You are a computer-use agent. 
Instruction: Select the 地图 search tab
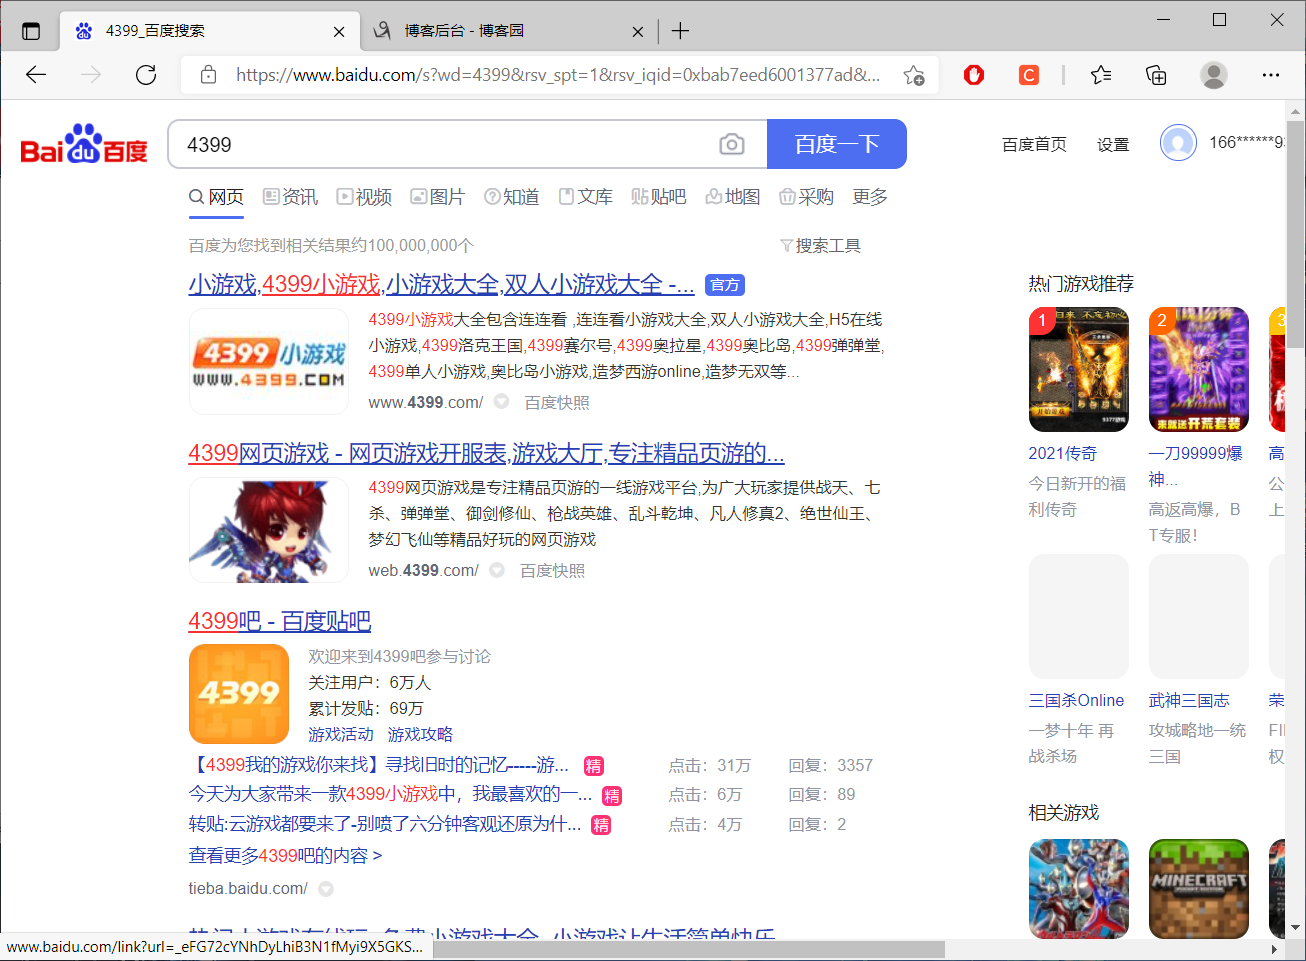[733, 197]
